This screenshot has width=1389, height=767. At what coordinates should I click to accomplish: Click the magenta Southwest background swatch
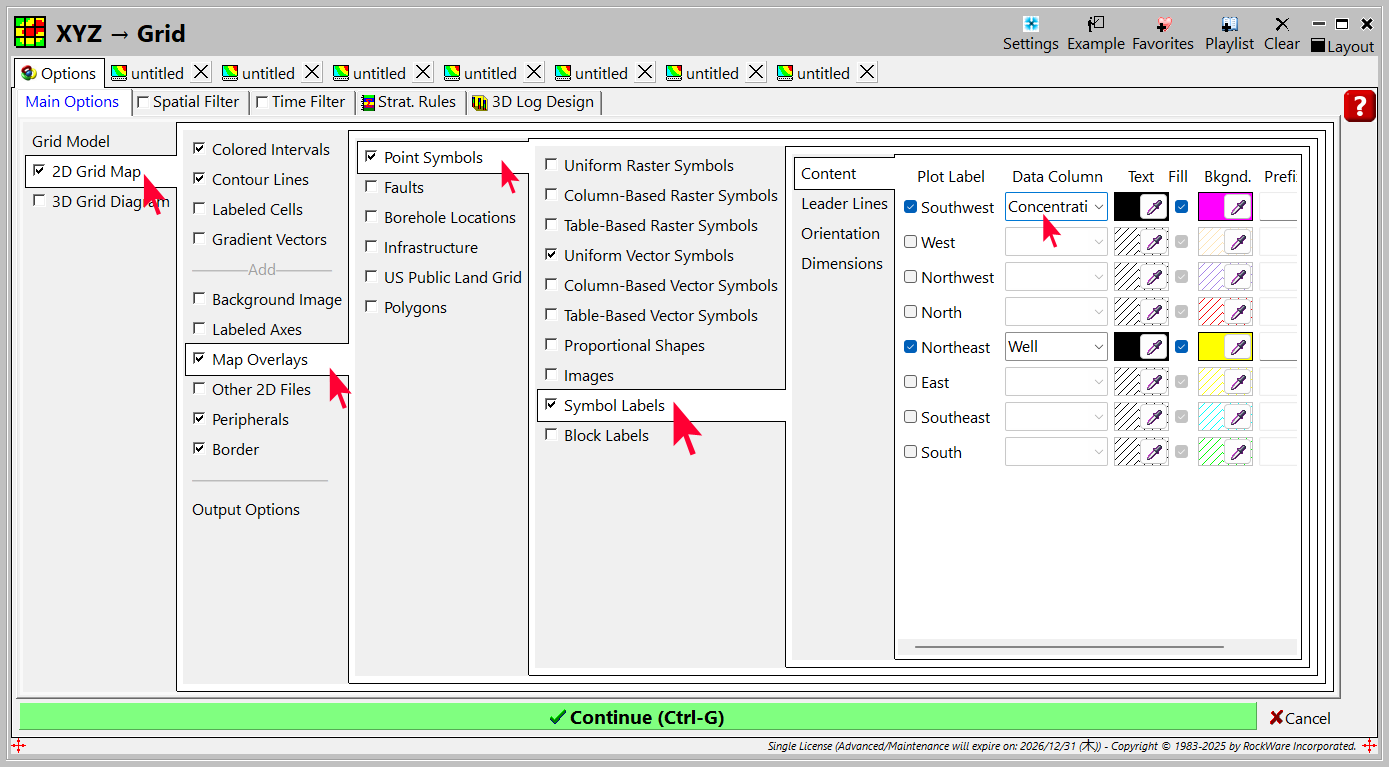click(1211, 207)
